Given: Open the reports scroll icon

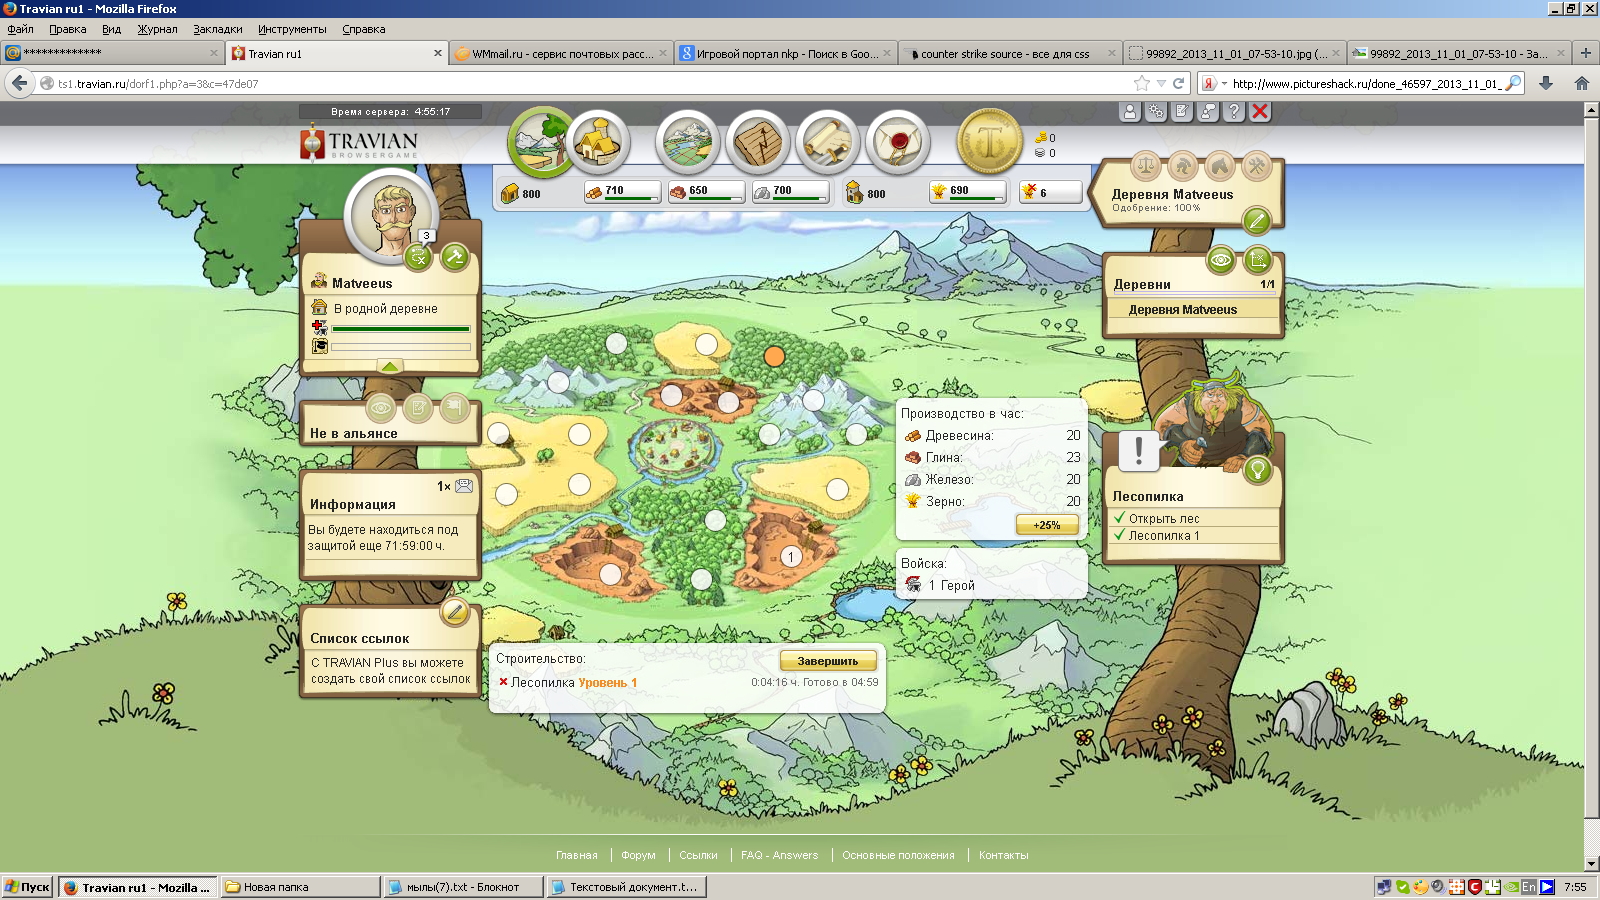Looking at the screenshot, I should click(x=828, y=142).
